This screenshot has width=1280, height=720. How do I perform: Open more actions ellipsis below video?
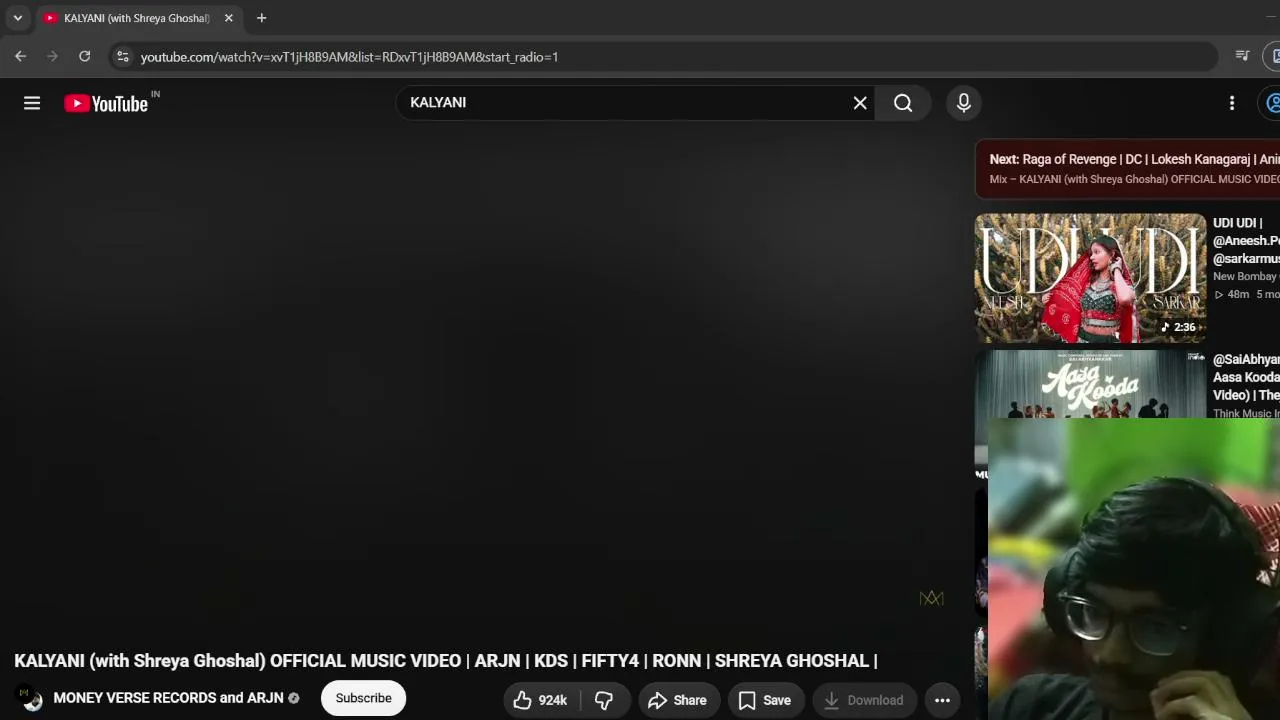click(942, 700)
